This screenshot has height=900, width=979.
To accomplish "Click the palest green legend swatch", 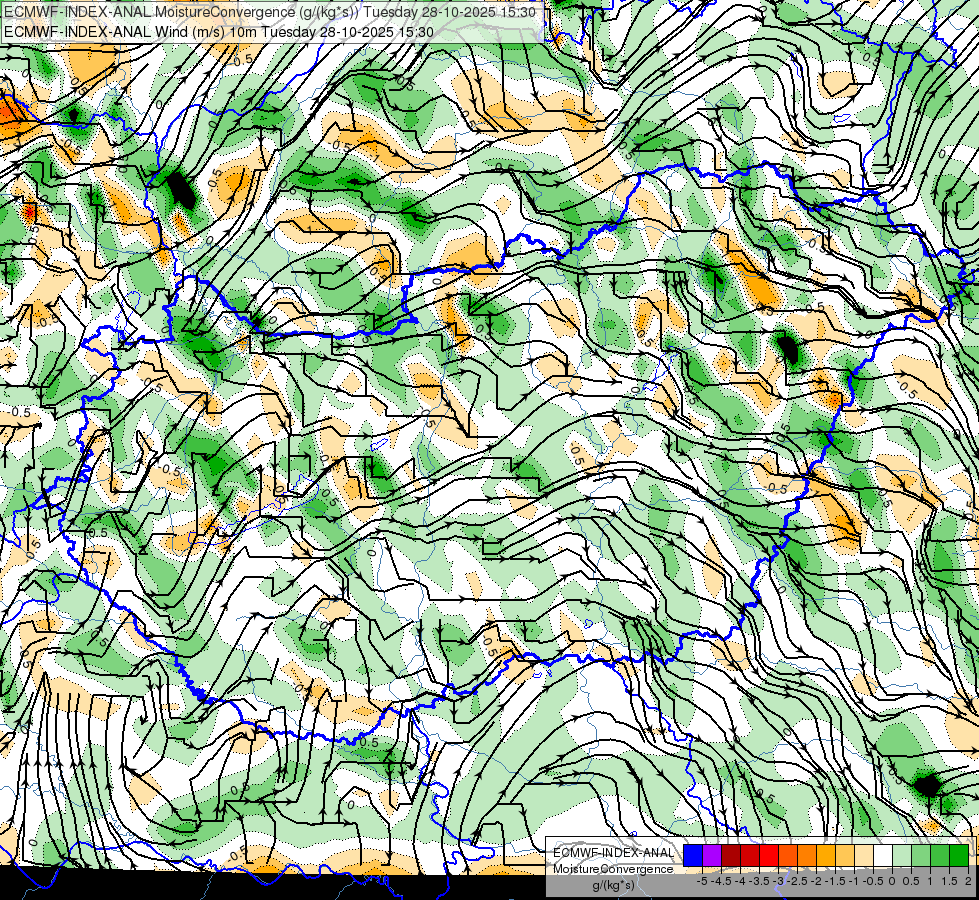I will click(x=902, y=855).
